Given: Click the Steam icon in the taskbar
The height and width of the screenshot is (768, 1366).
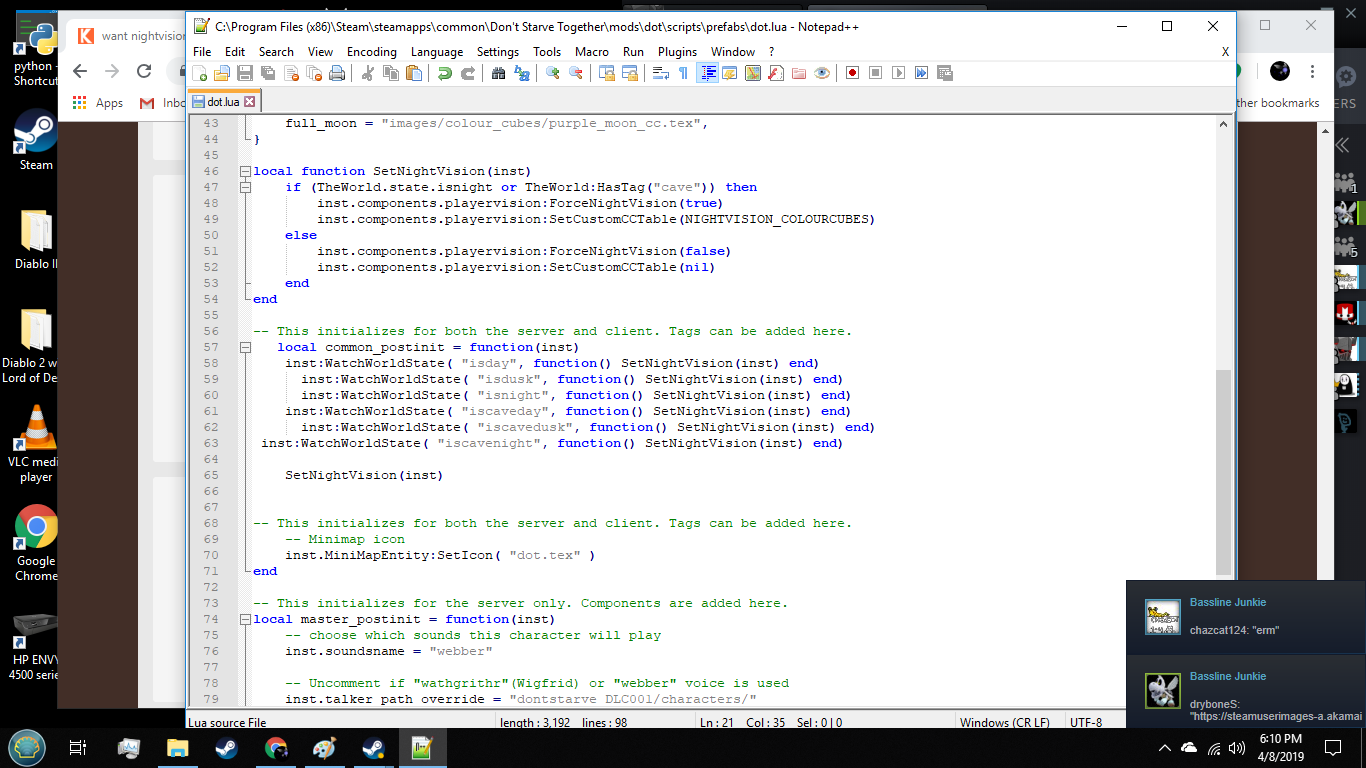Looking at the screenshot, I should coord(226,748).
